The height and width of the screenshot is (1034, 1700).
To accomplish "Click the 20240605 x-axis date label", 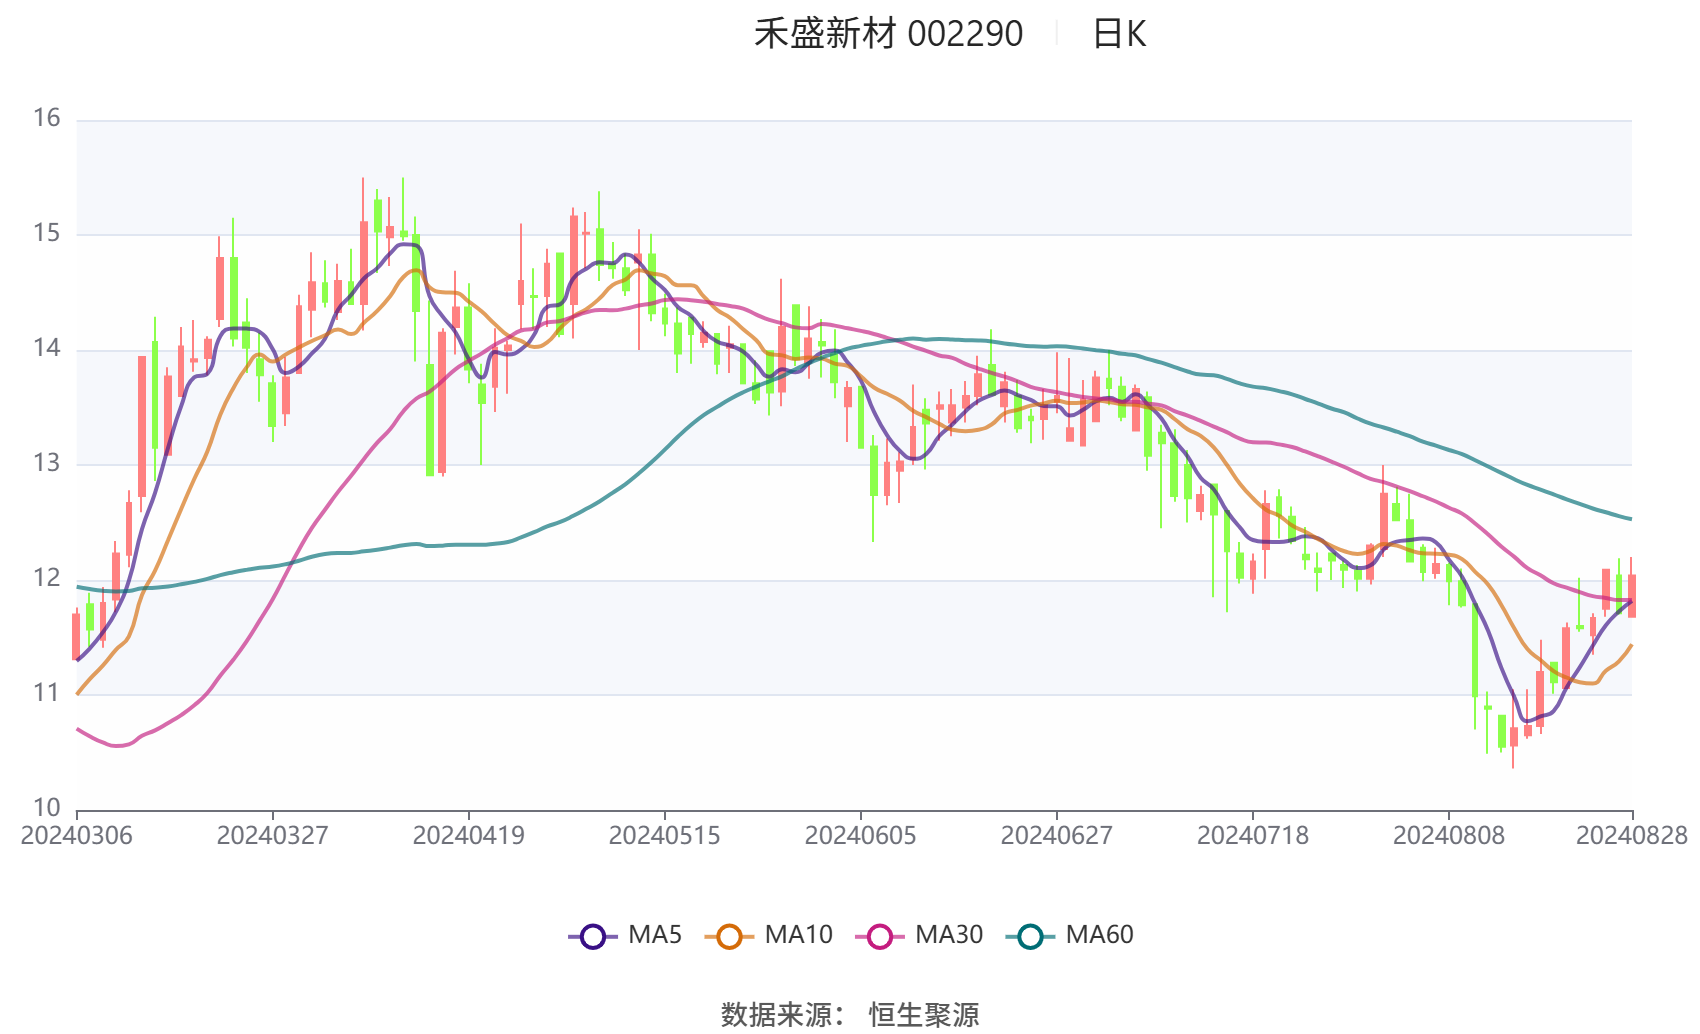I will 861,836.
